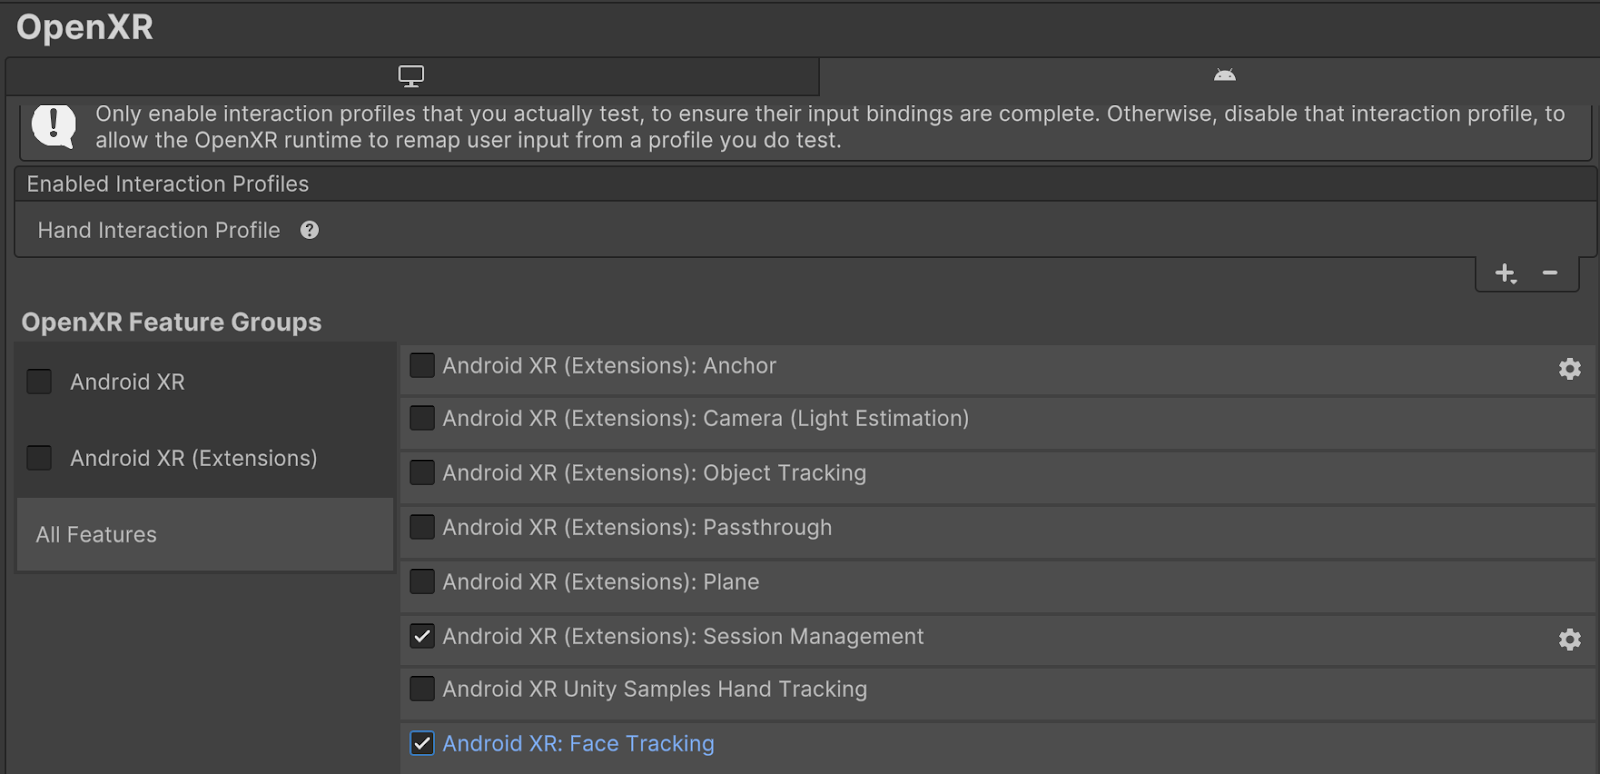The width and height of the screenshot is (1600, 774).
Task: Select the Android XR group label
Action: pos(127,382)
